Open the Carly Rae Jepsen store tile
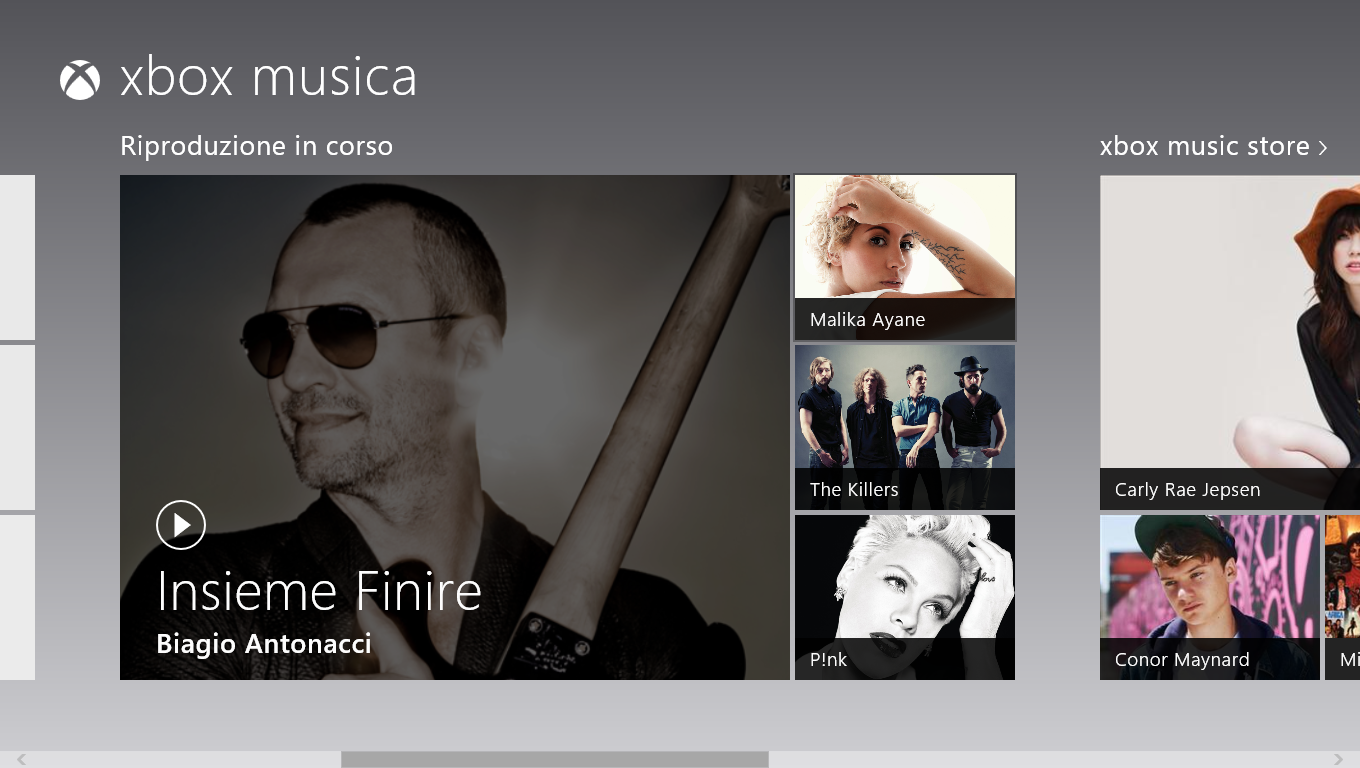 (x=1230, y=343)
